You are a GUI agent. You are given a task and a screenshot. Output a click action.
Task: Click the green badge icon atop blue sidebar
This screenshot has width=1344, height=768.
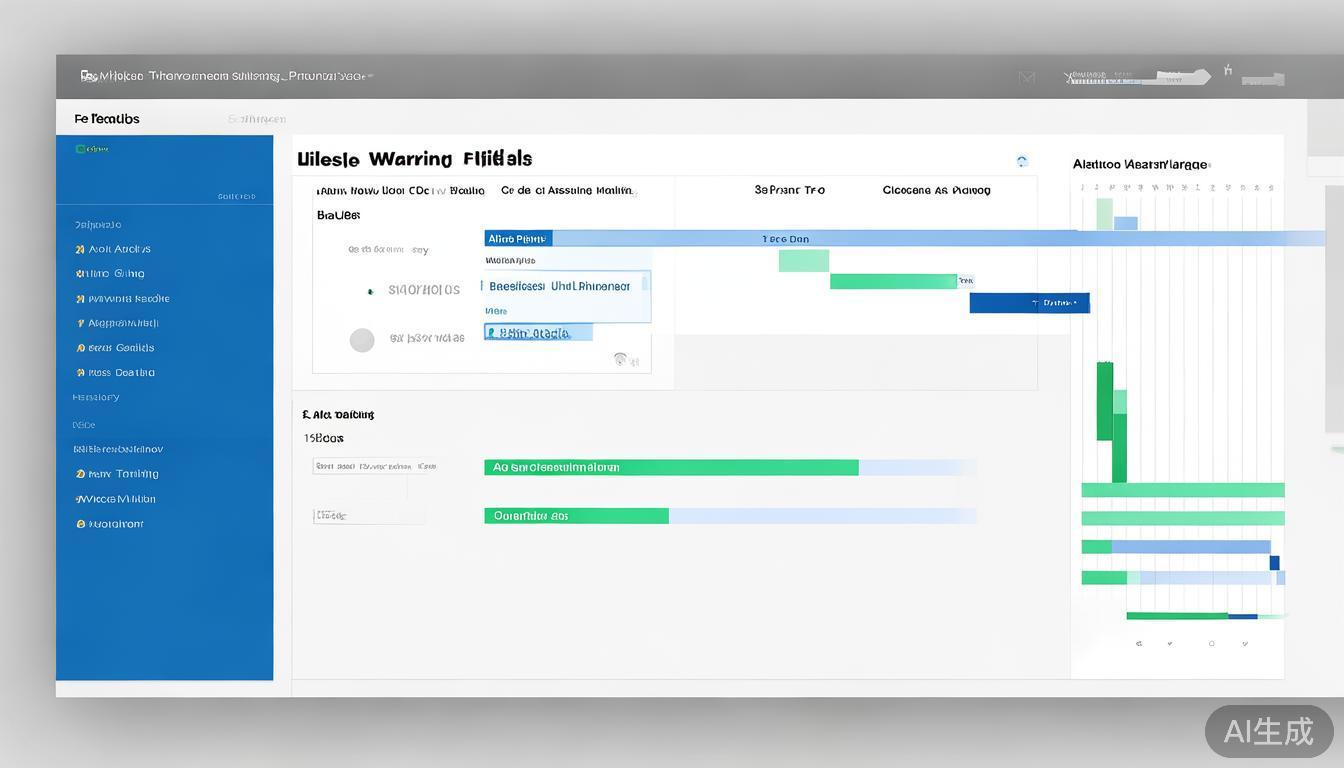pos(81,149)
